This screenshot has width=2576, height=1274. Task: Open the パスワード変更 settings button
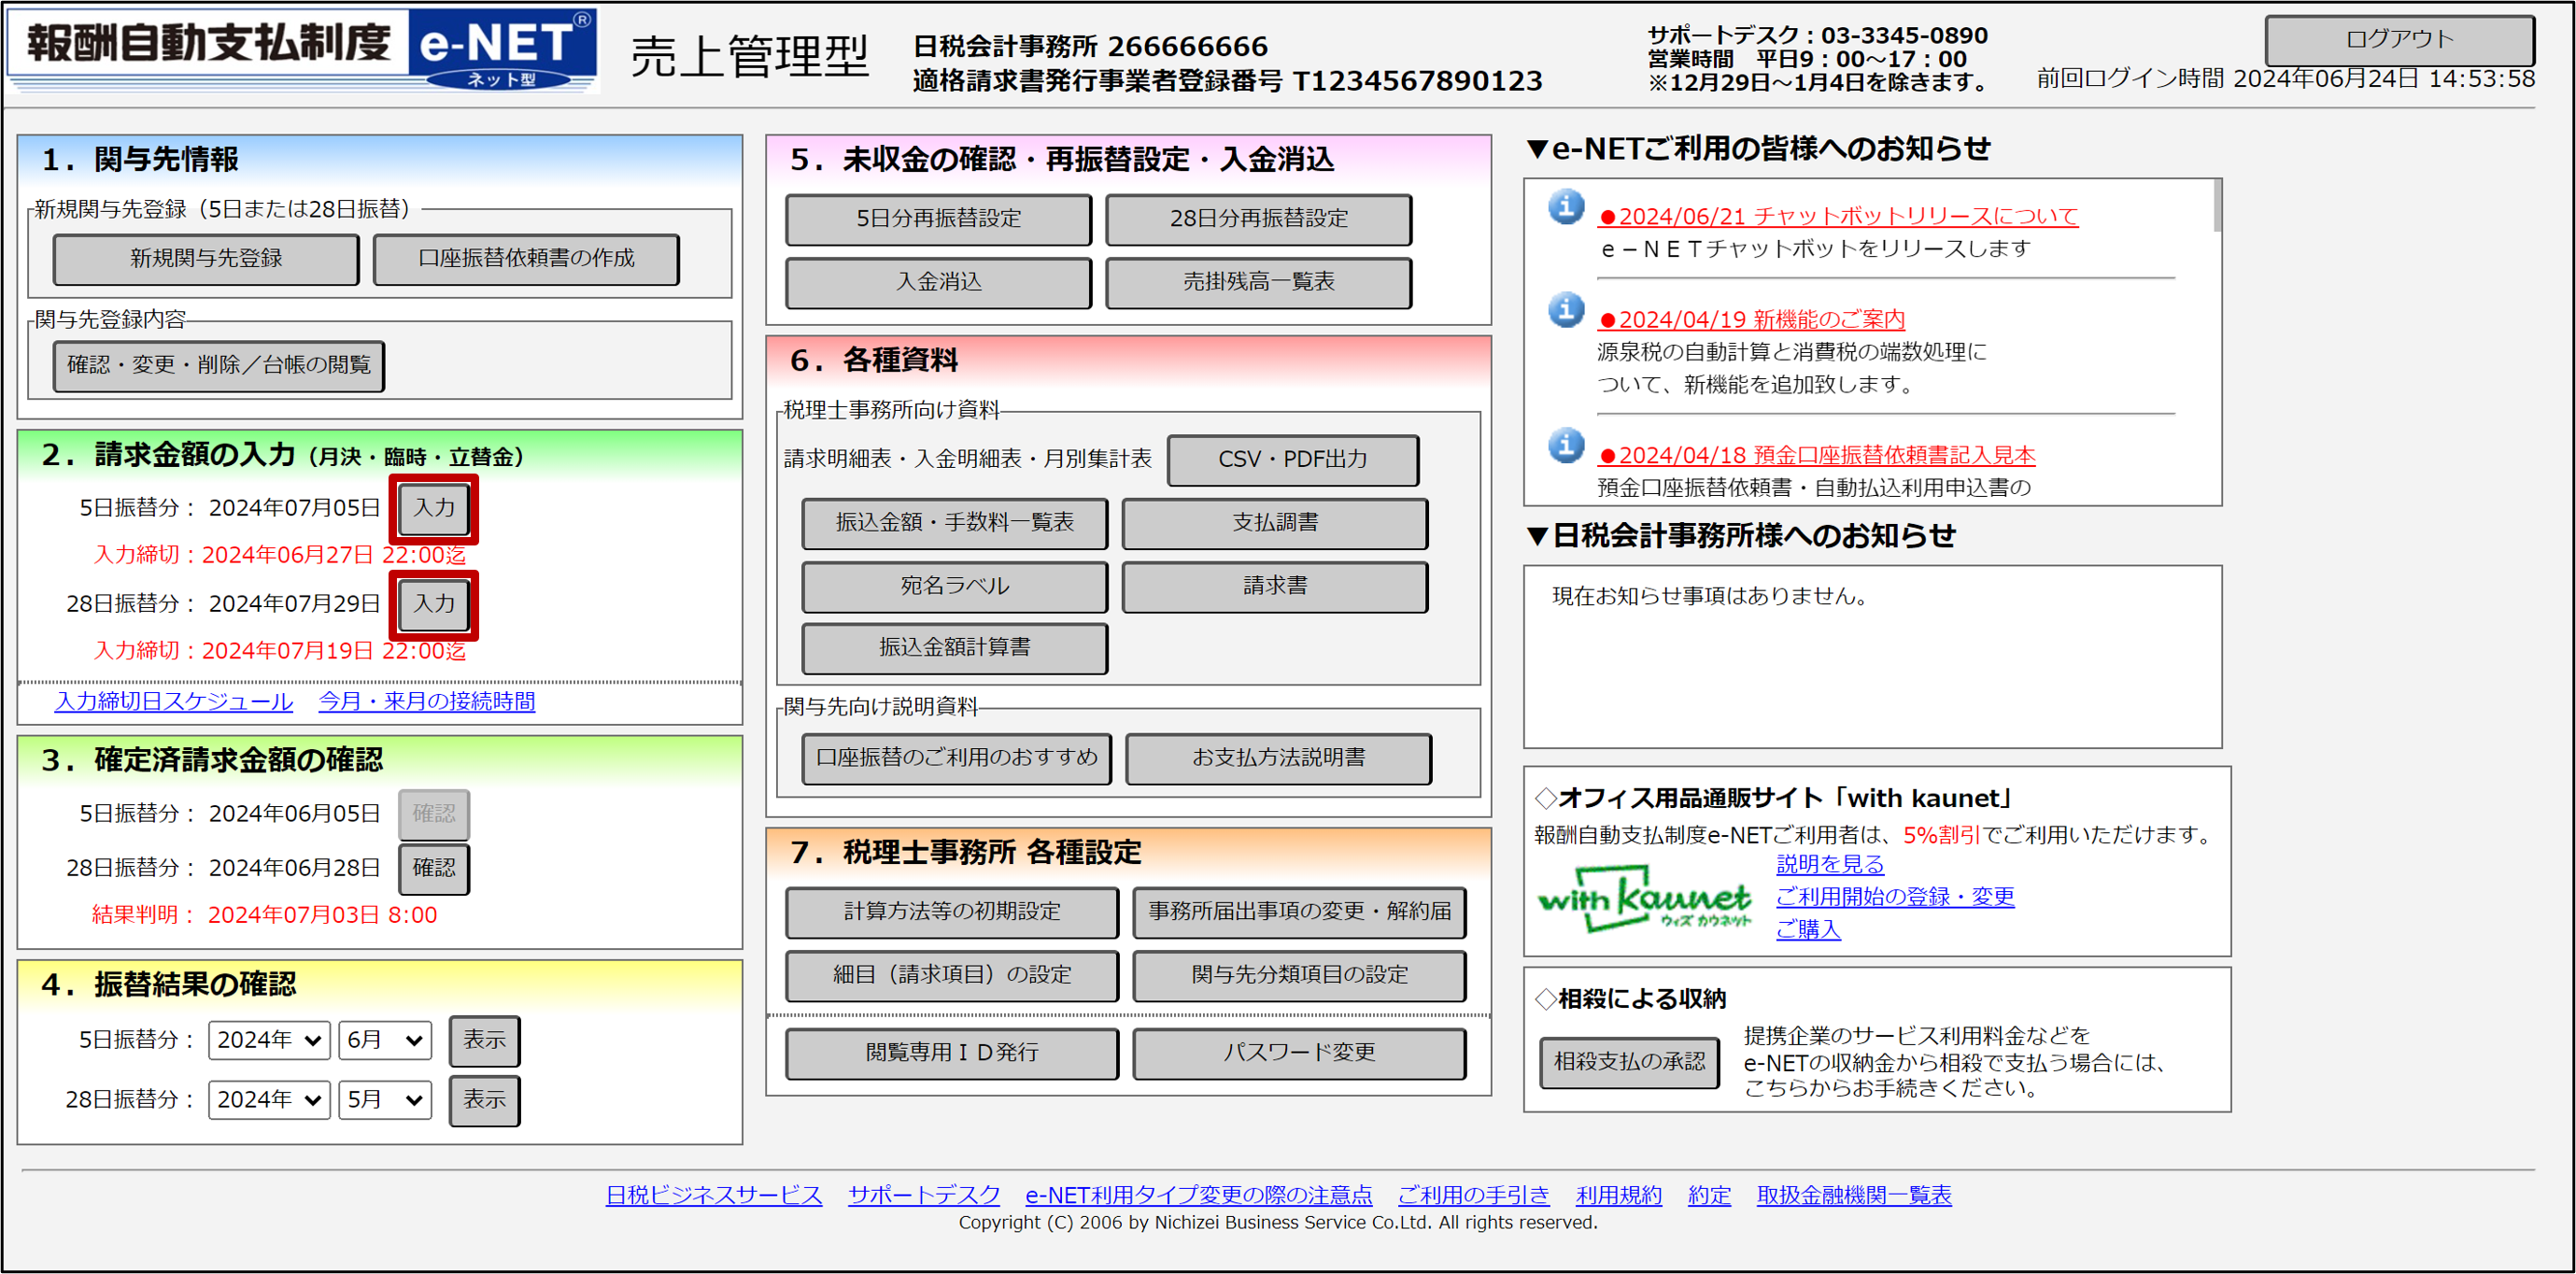click(1298, 1053)
